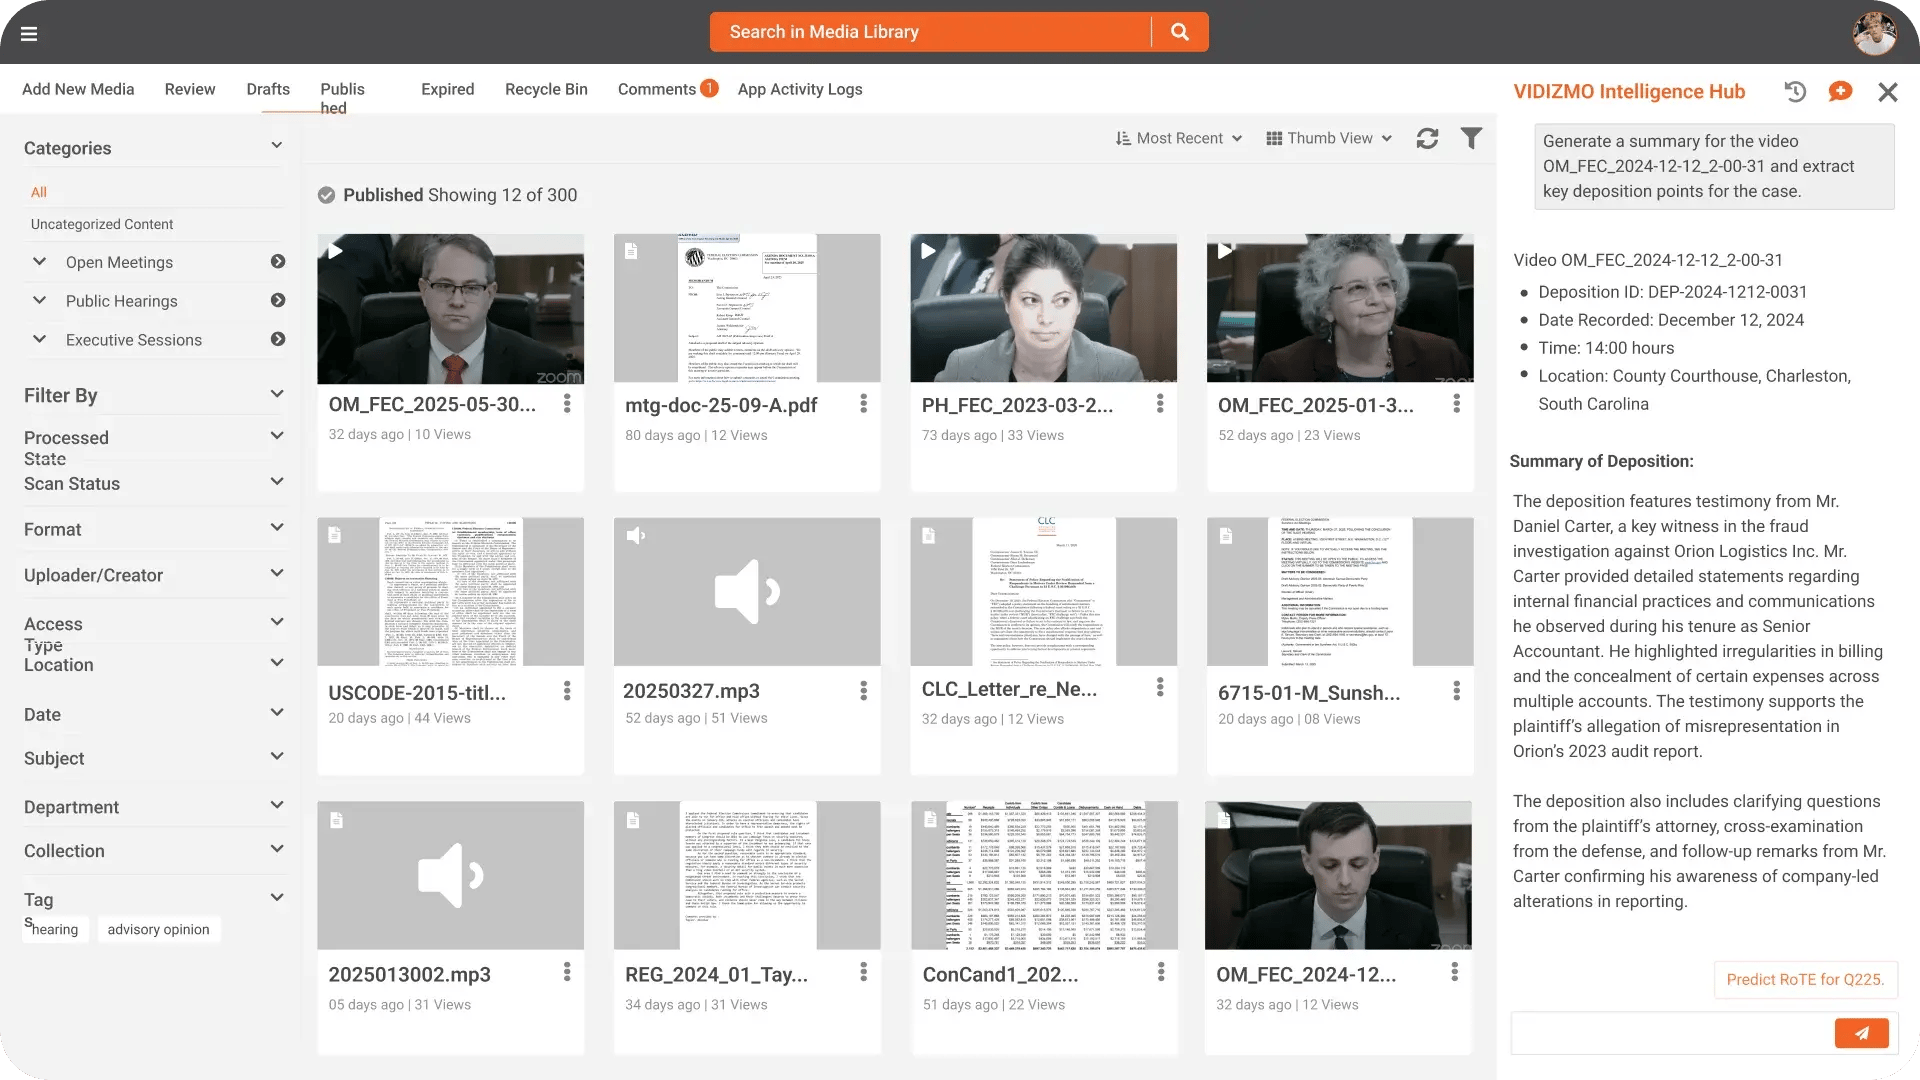Open options menu for 20250327.mp3

pos(863,691)
